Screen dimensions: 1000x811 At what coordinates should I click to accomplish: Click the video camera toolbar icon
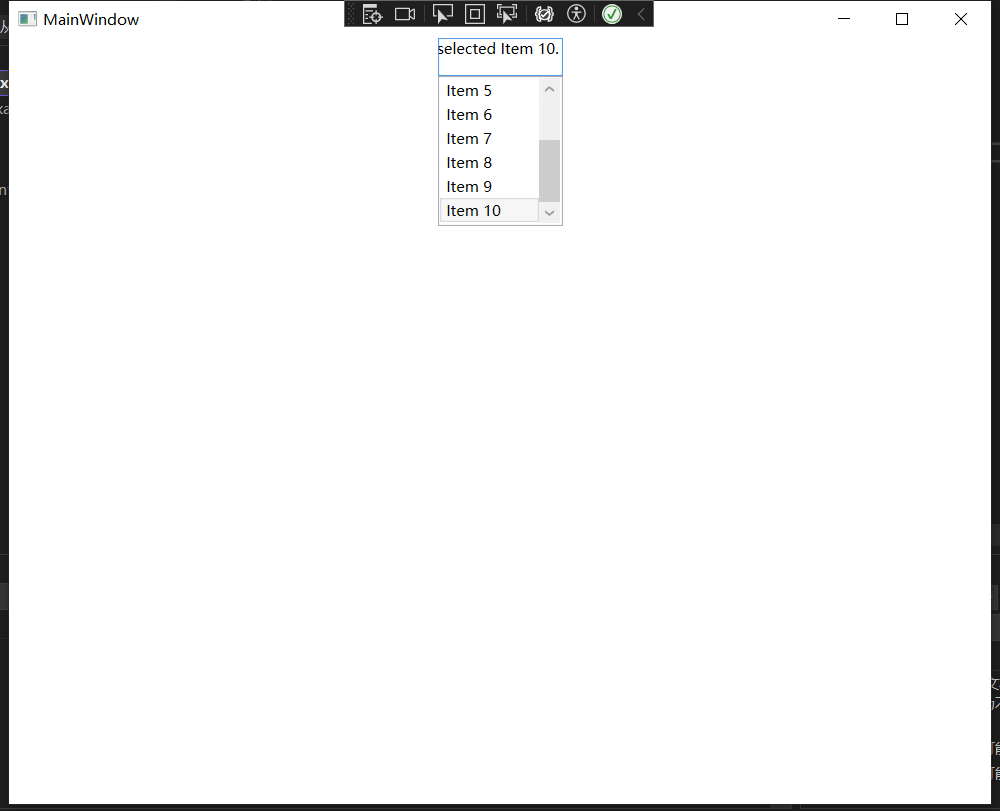pyautogui.click(x=405, y=14)
